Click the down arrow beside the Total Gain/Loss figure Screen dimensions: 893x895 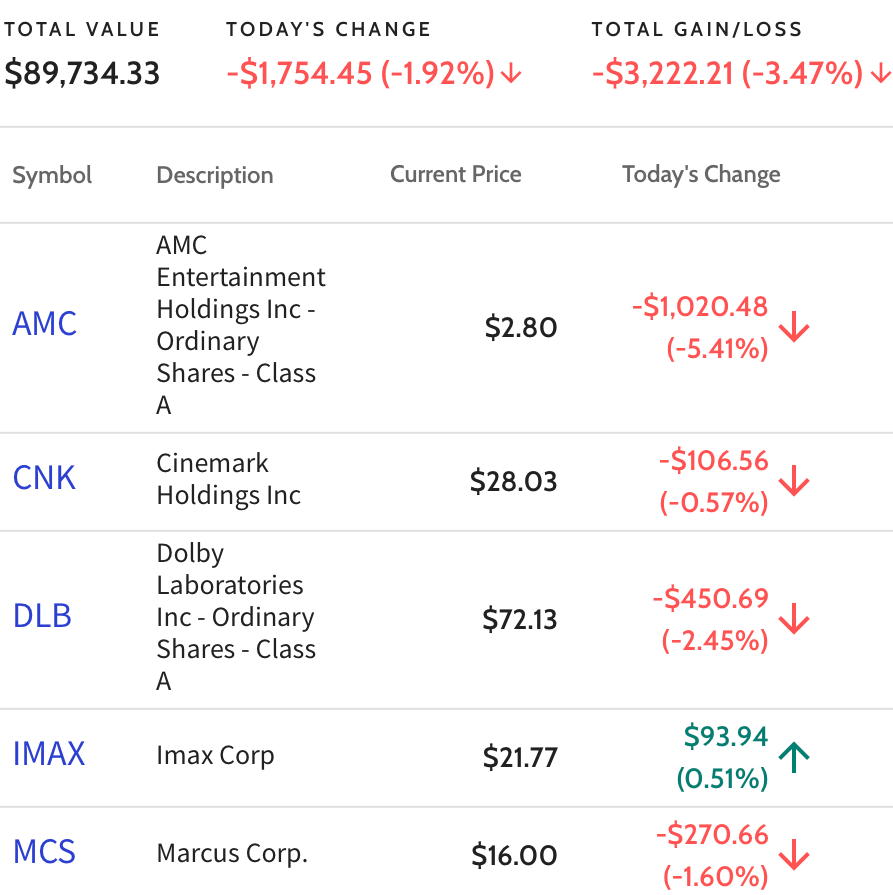pos(880,74)
